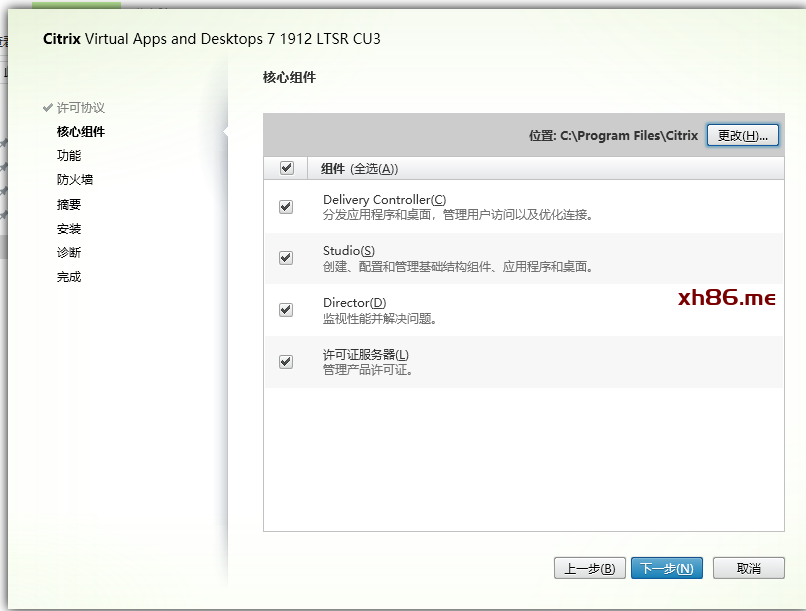Go back with 上一步(B) button
This screenshot has width=806, height=611.
click(x=590, y=568)
